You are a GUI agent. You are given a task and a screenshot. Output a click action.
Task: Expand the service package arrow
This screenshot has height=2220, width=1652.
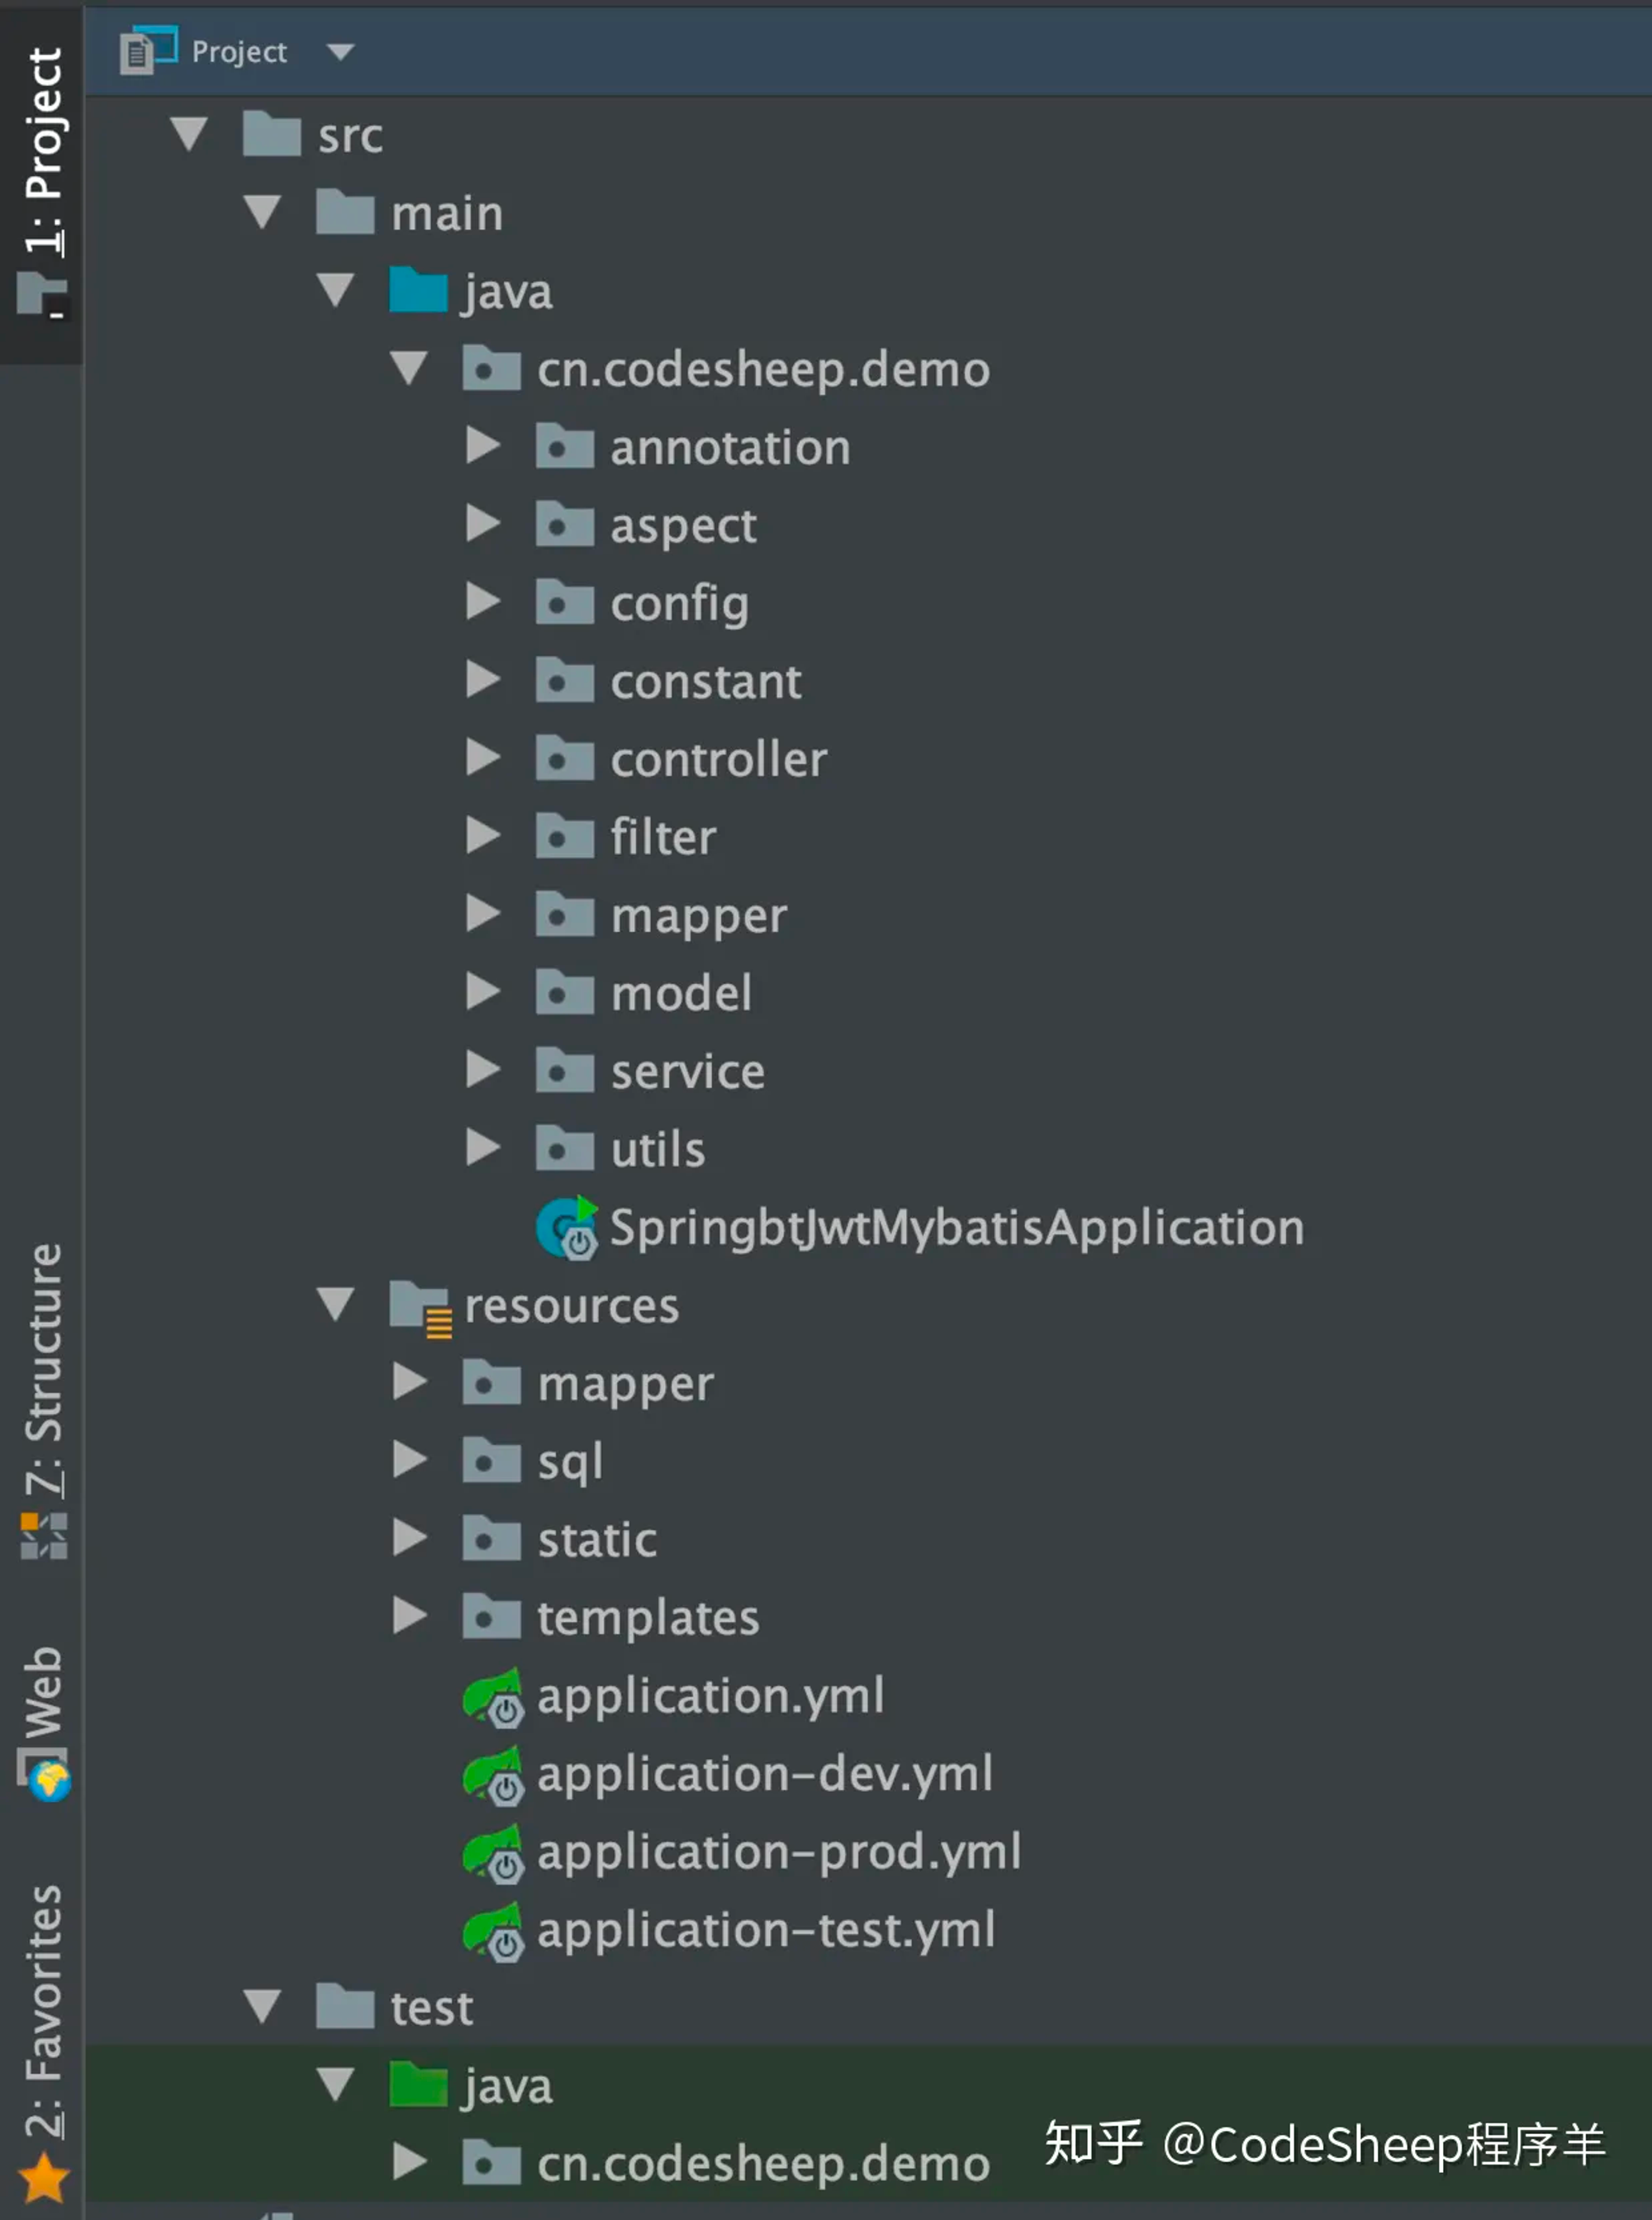click(x=483, y=1070)
